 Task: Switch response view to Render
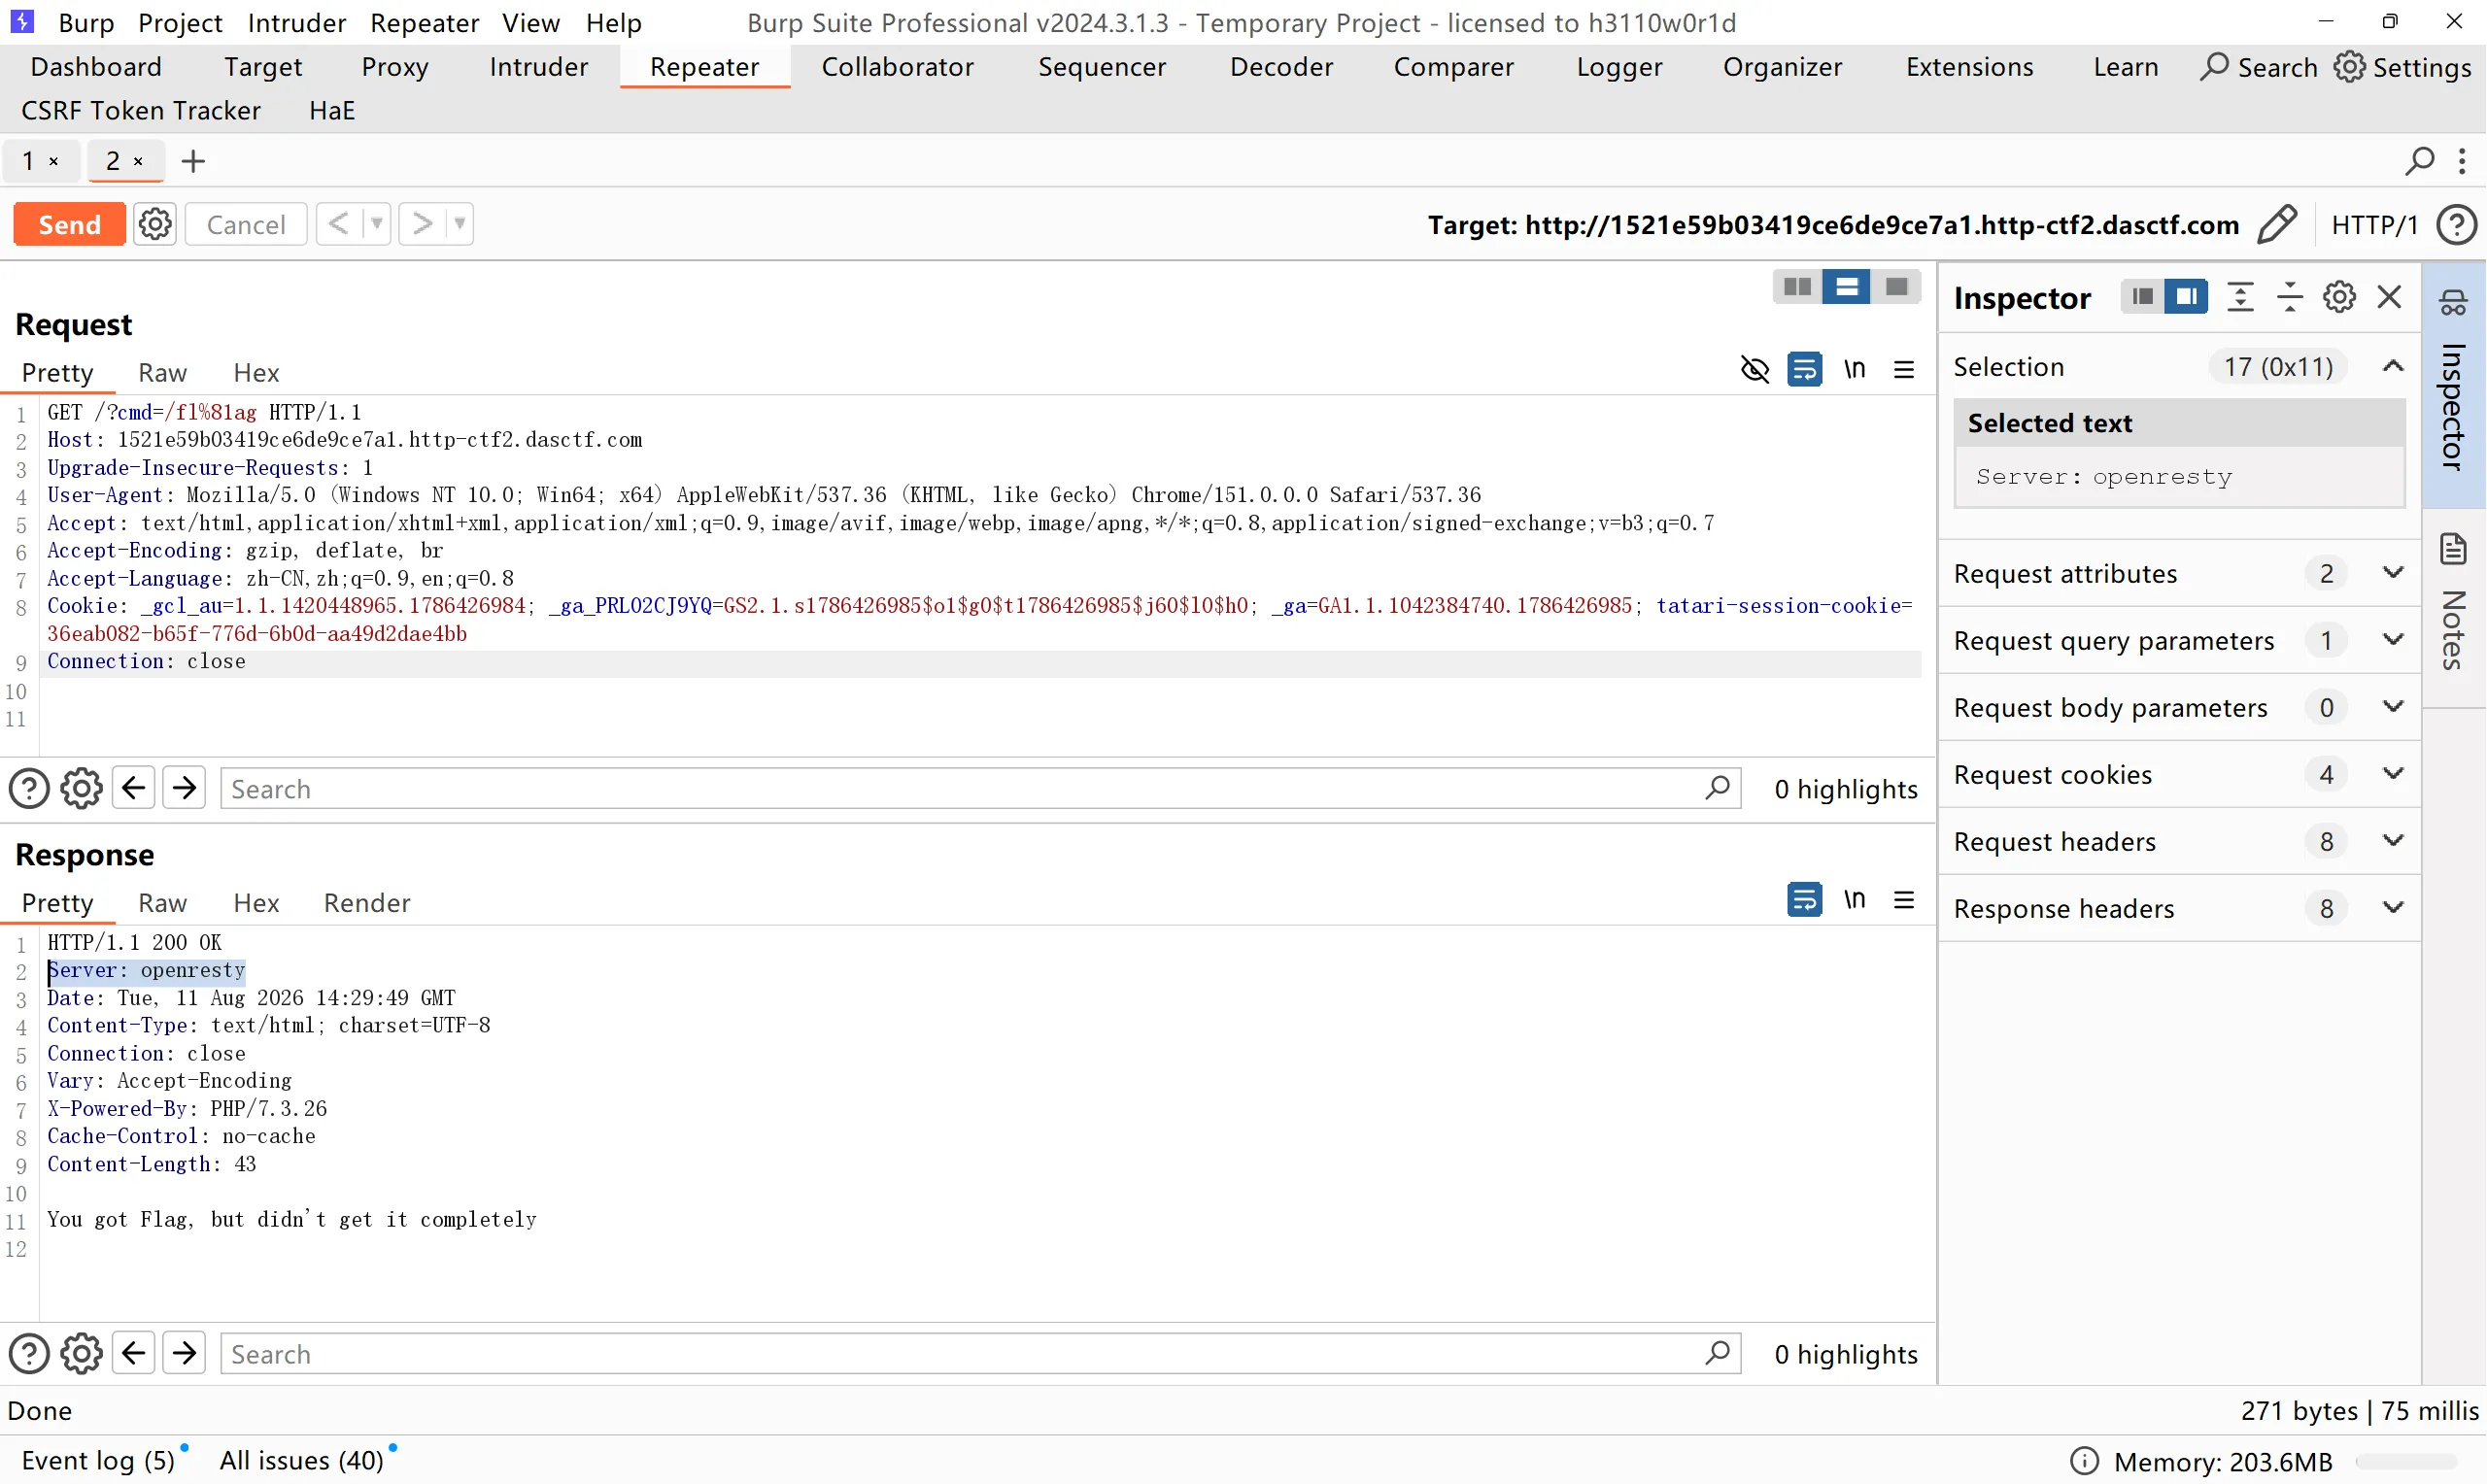[x=367, y=903]
